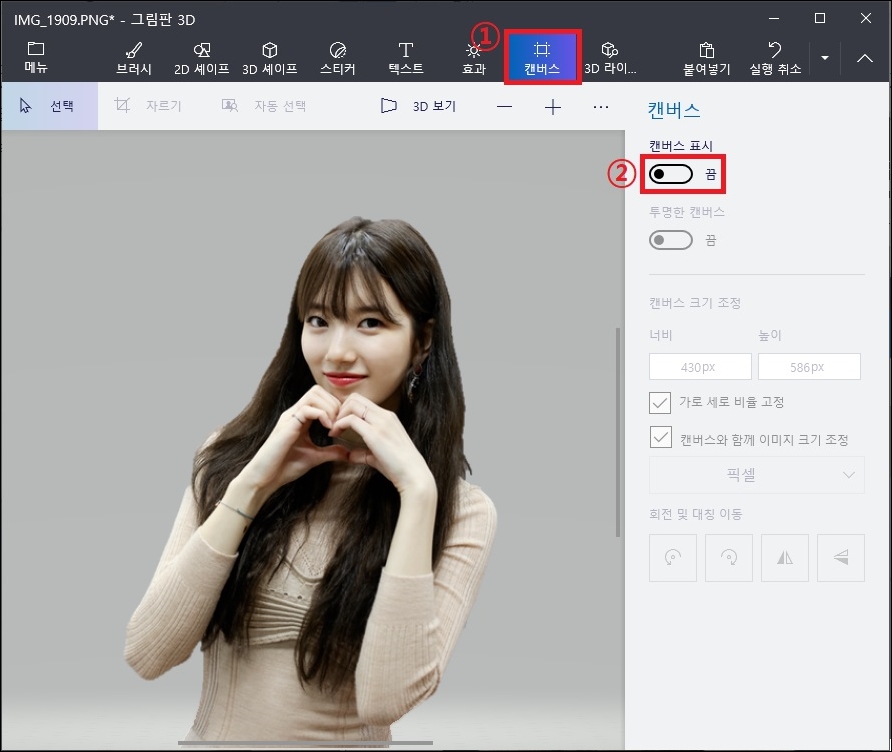
Task: Zoom out with the minus button
Action: (504, 106)
